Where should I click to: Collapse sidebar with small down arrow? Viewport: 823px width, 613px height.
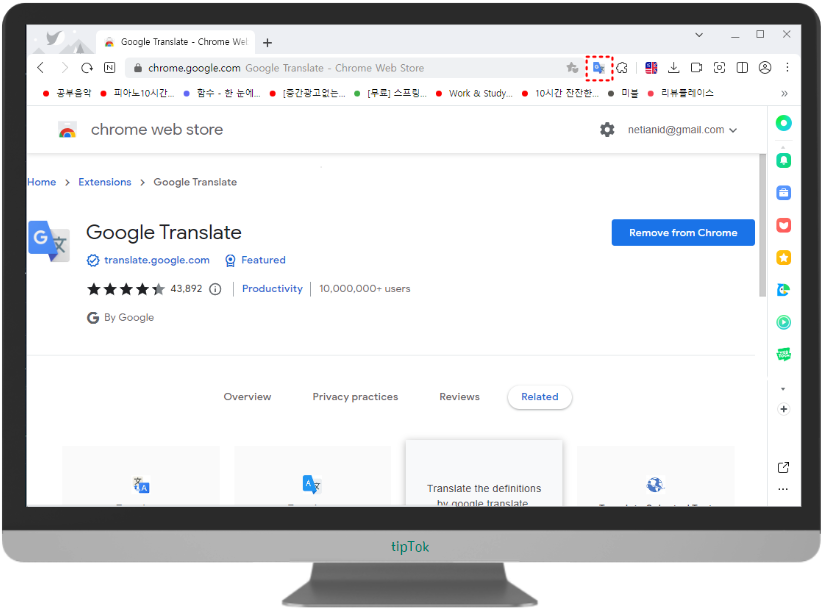(783, 389)
